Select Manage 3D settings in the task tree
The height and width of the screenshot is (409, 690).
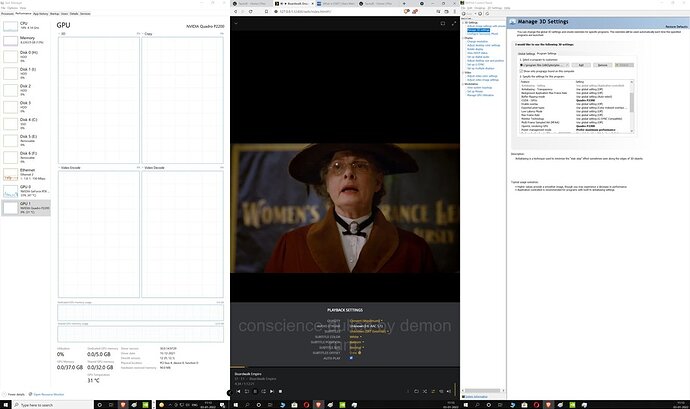tap(478, 30)
